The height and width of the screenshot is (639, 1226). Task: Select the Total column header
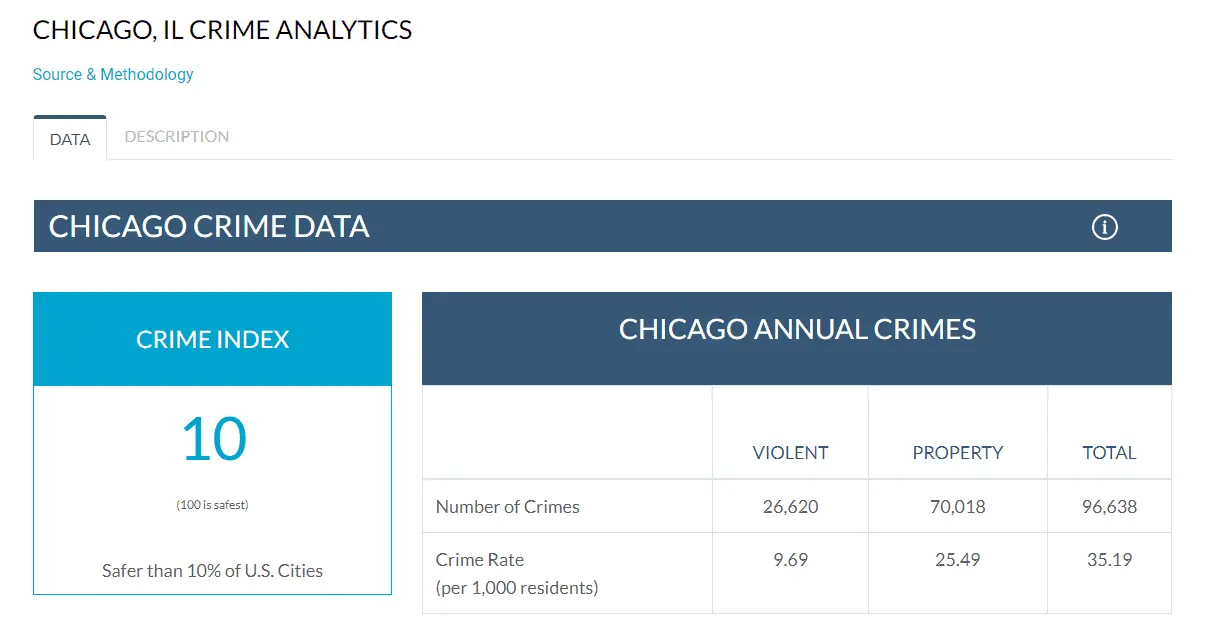point(1109,453)
